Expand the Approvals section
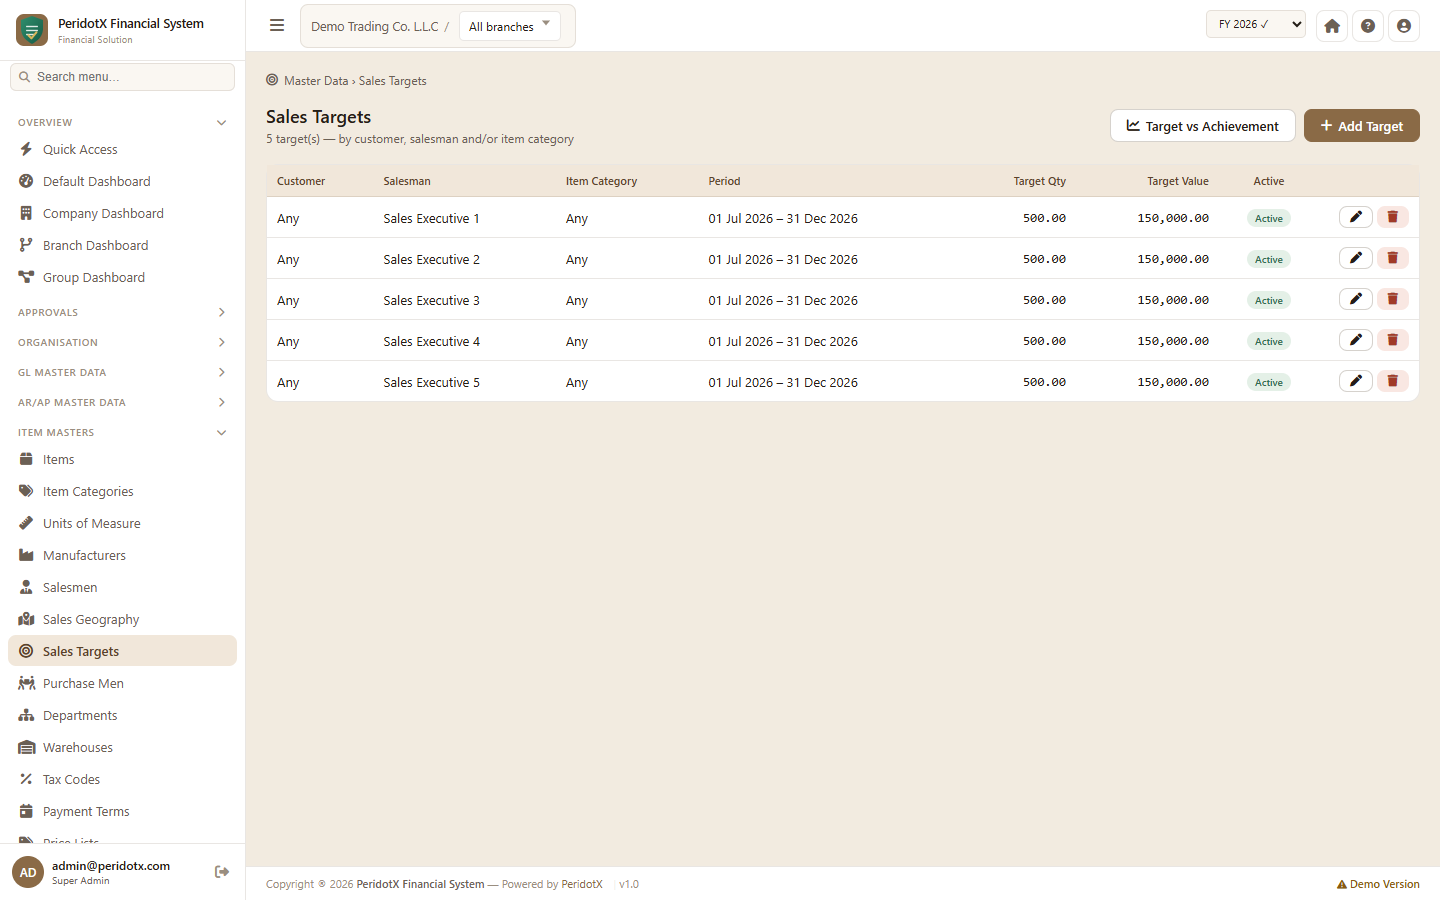 (123, 312)
